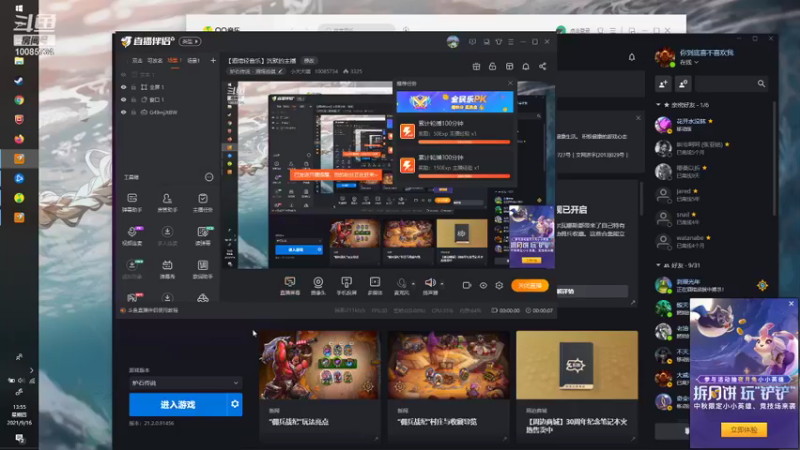
Task: Expand the microphone options arrow
Action: (x=413, y=284)
